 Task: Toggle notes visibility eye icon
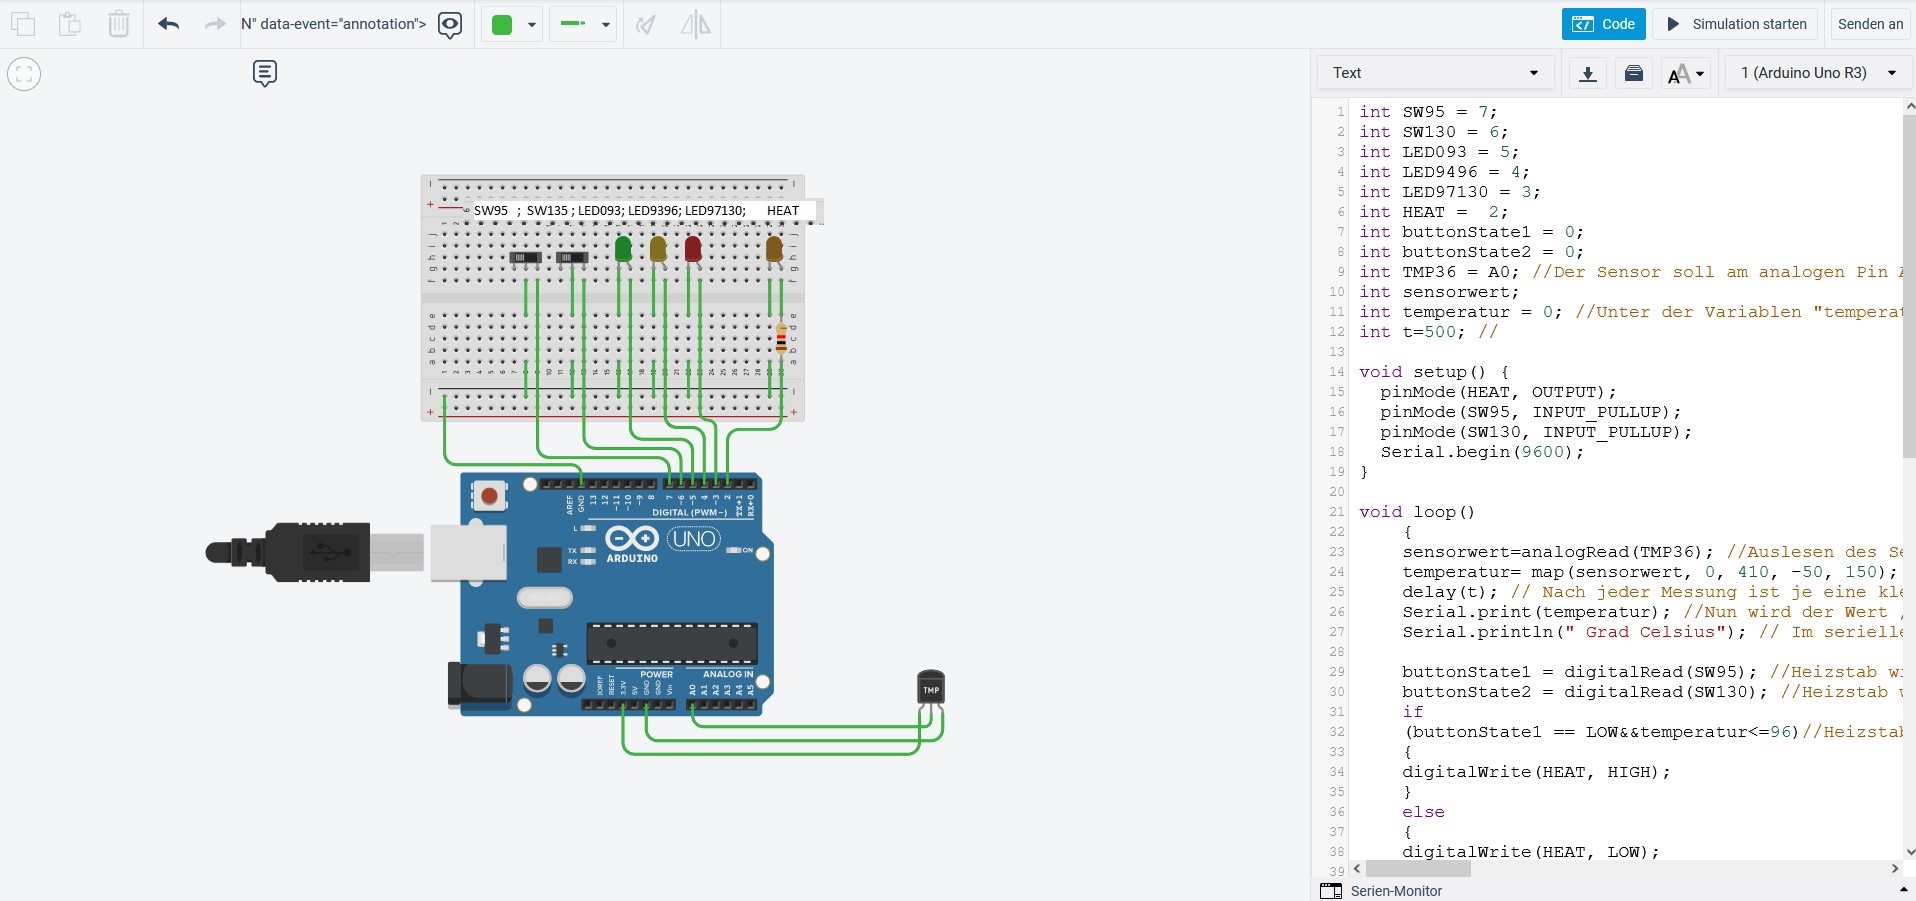point(450,25)
